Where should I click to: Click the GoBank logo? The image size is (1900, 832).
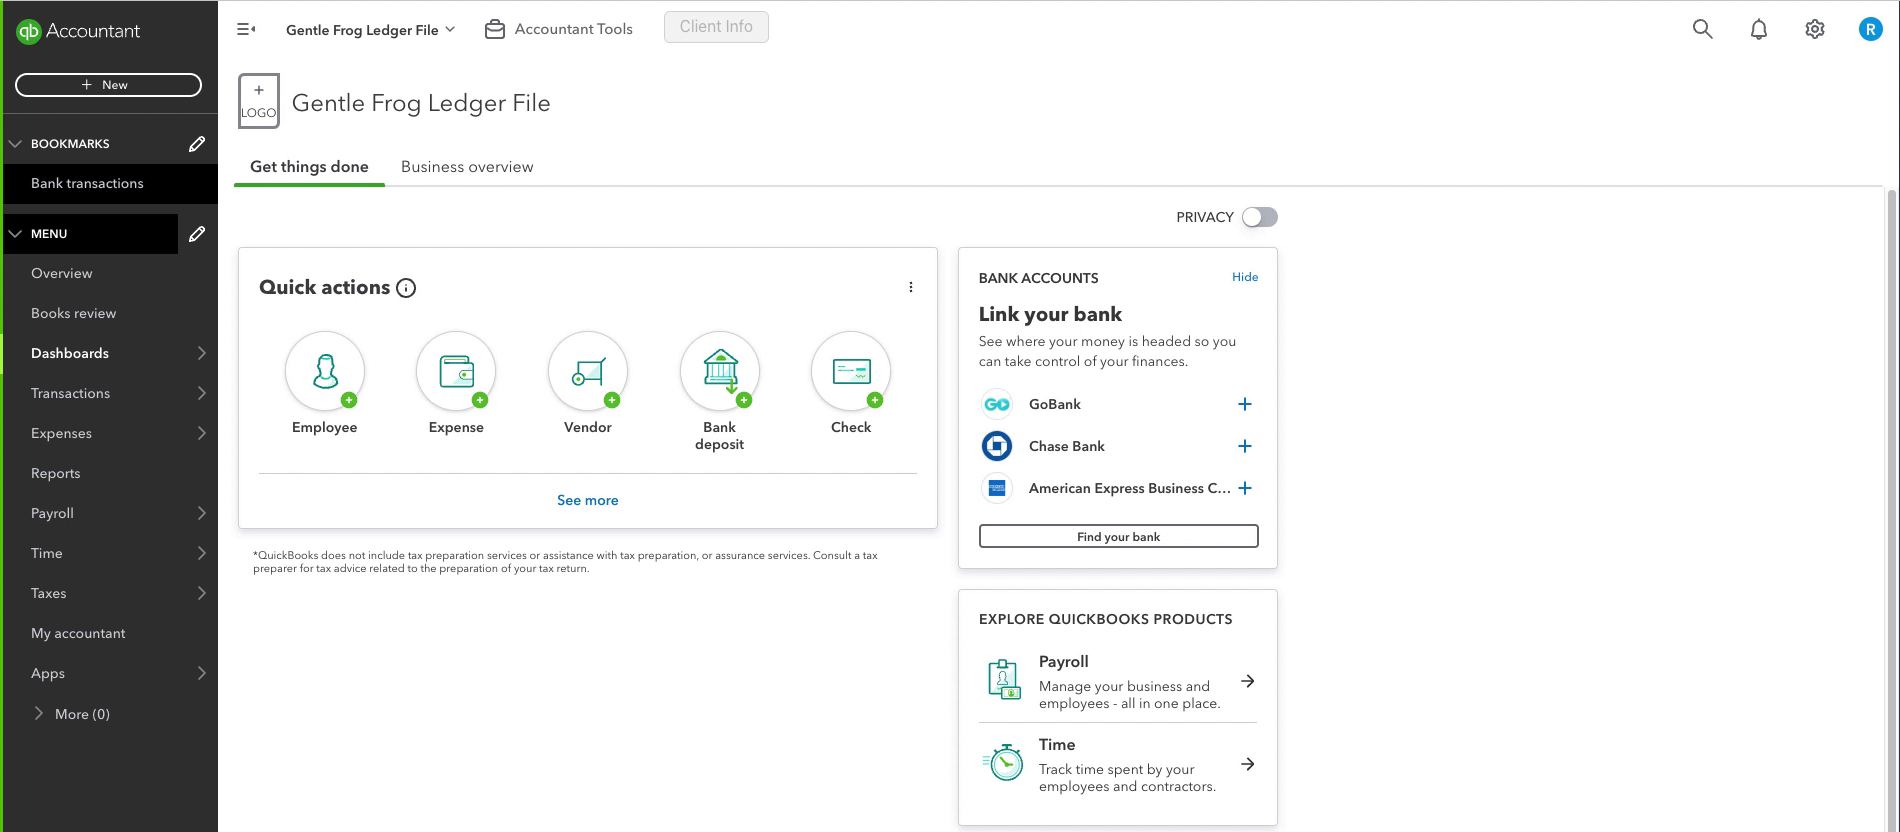[996, 404]
